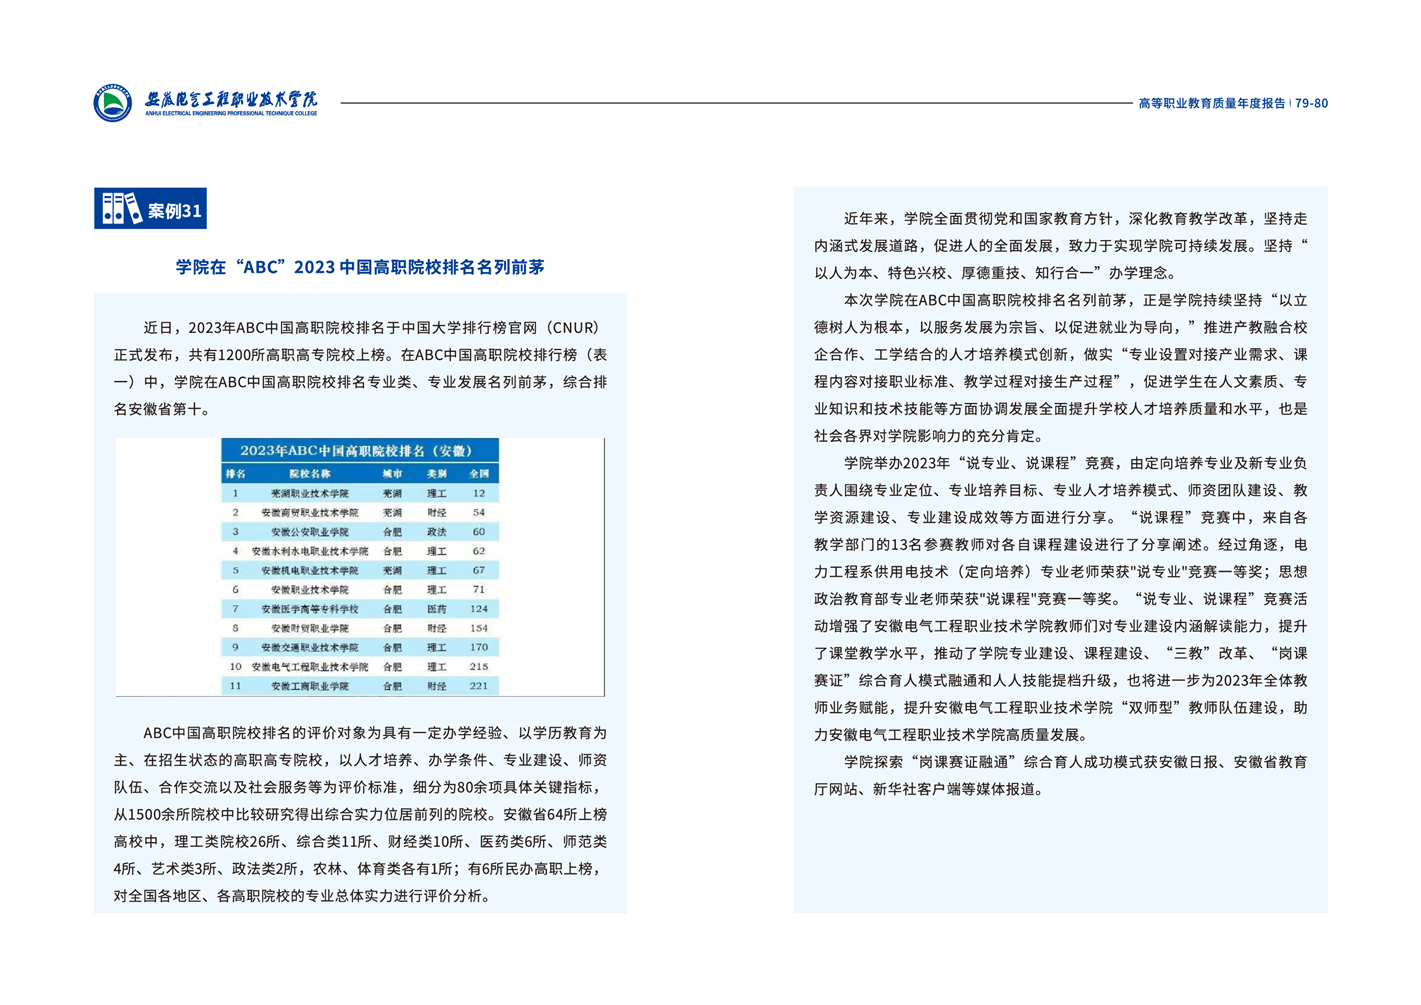
Task: Click the college circular logo emblem
Action: (112, 103)
